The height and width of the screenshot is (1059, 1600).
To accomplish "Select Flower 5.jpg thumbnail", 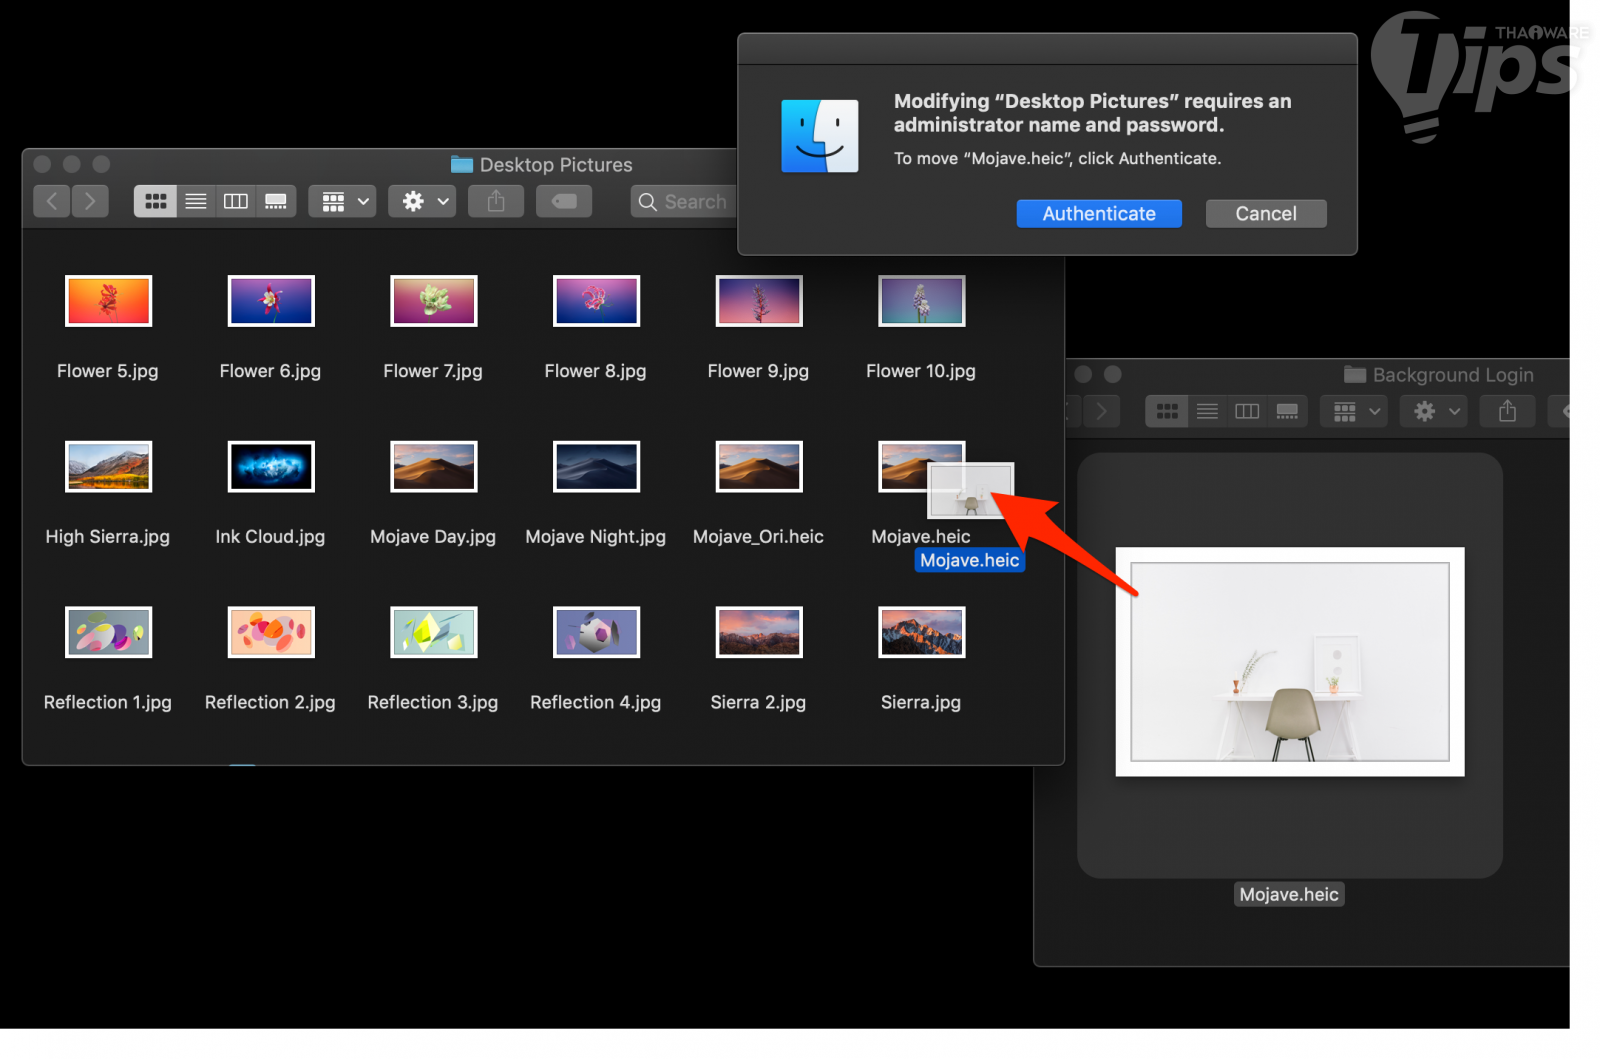I will pyautogui.click(x=108, y=300).
